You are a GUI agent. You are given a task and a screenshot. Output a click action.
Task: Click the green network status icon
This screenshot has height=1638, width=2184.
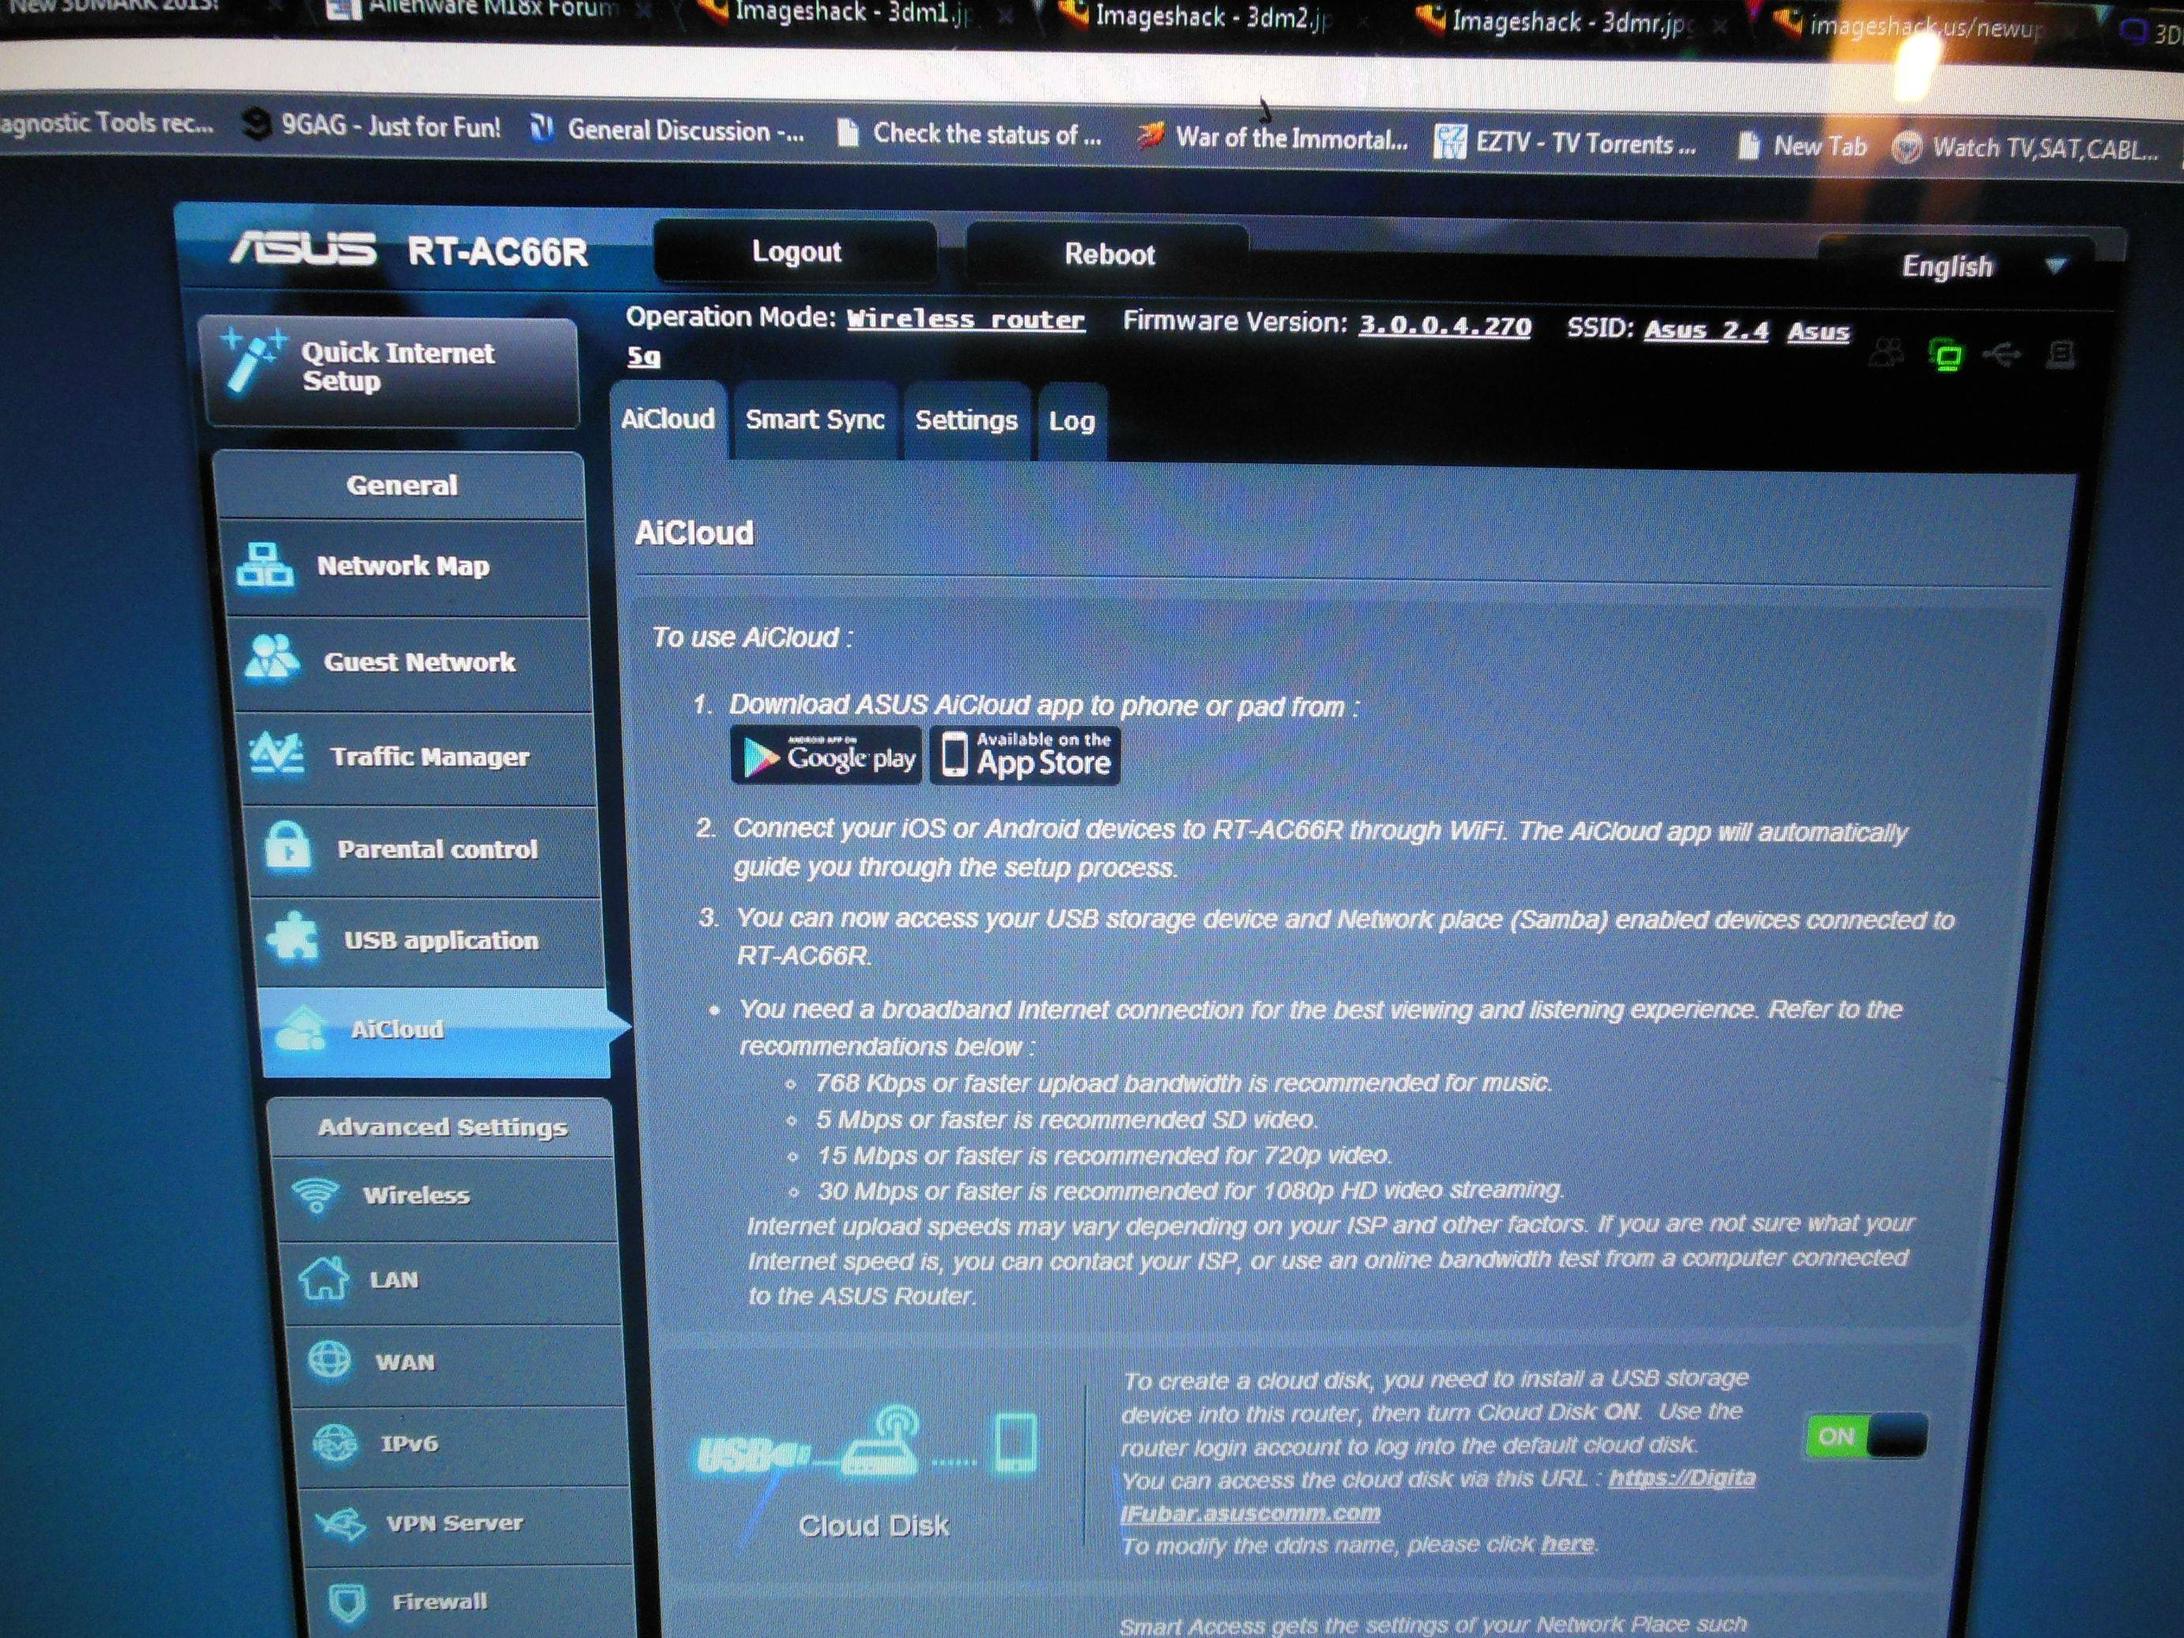pos(1946,355)
